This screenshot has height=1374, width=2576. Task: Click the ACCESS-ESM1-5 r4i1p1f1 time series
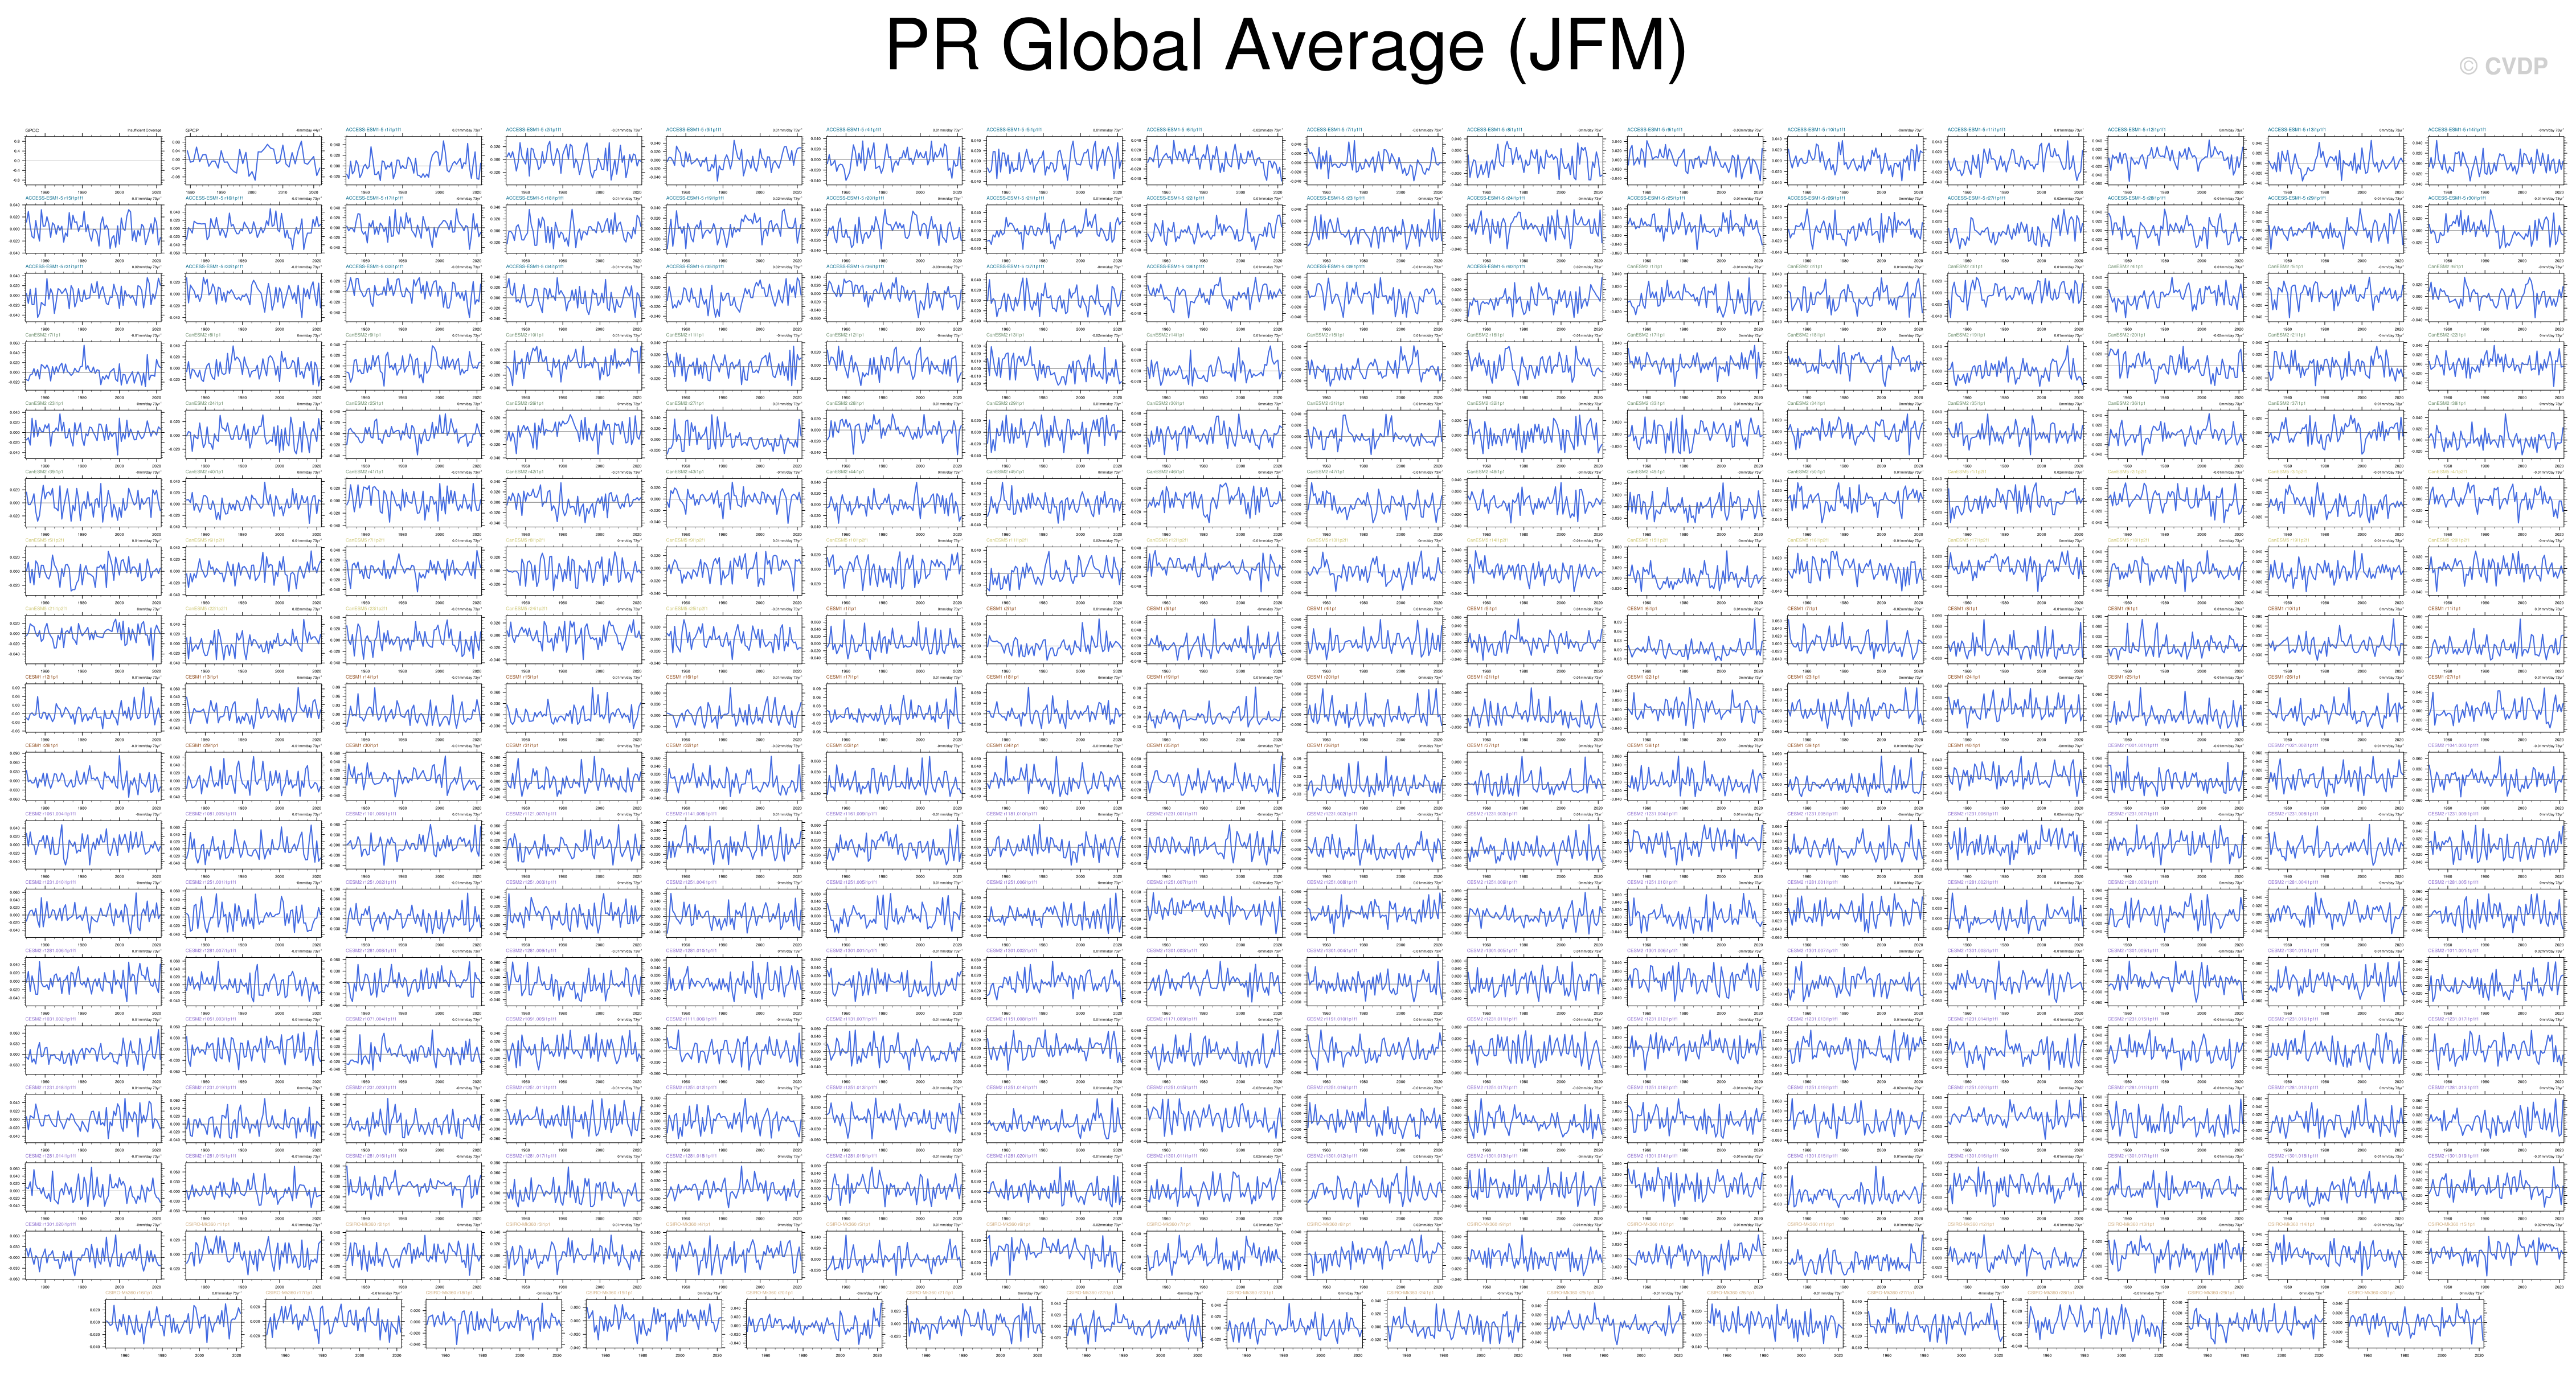pos(894,160)
